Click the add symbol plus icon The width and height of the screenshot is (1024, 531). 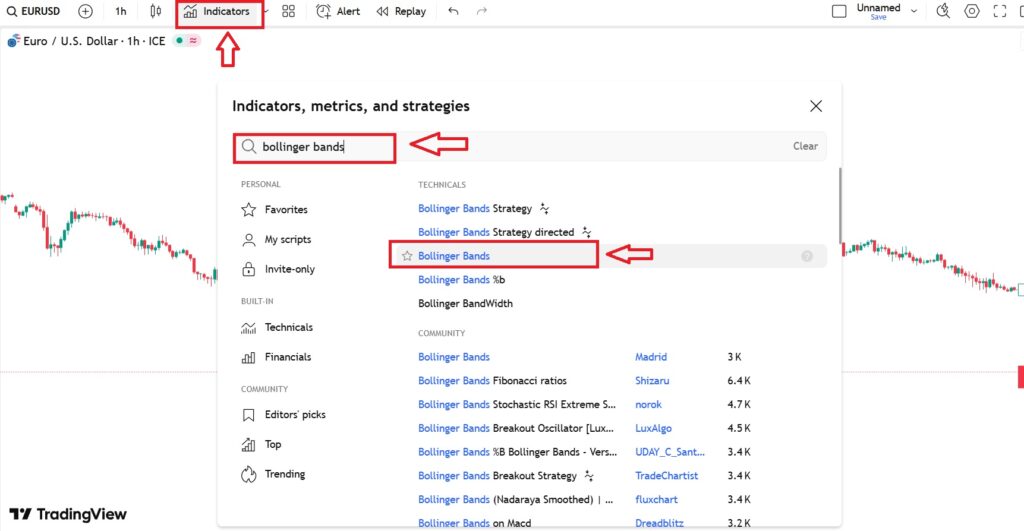(85, 12)
